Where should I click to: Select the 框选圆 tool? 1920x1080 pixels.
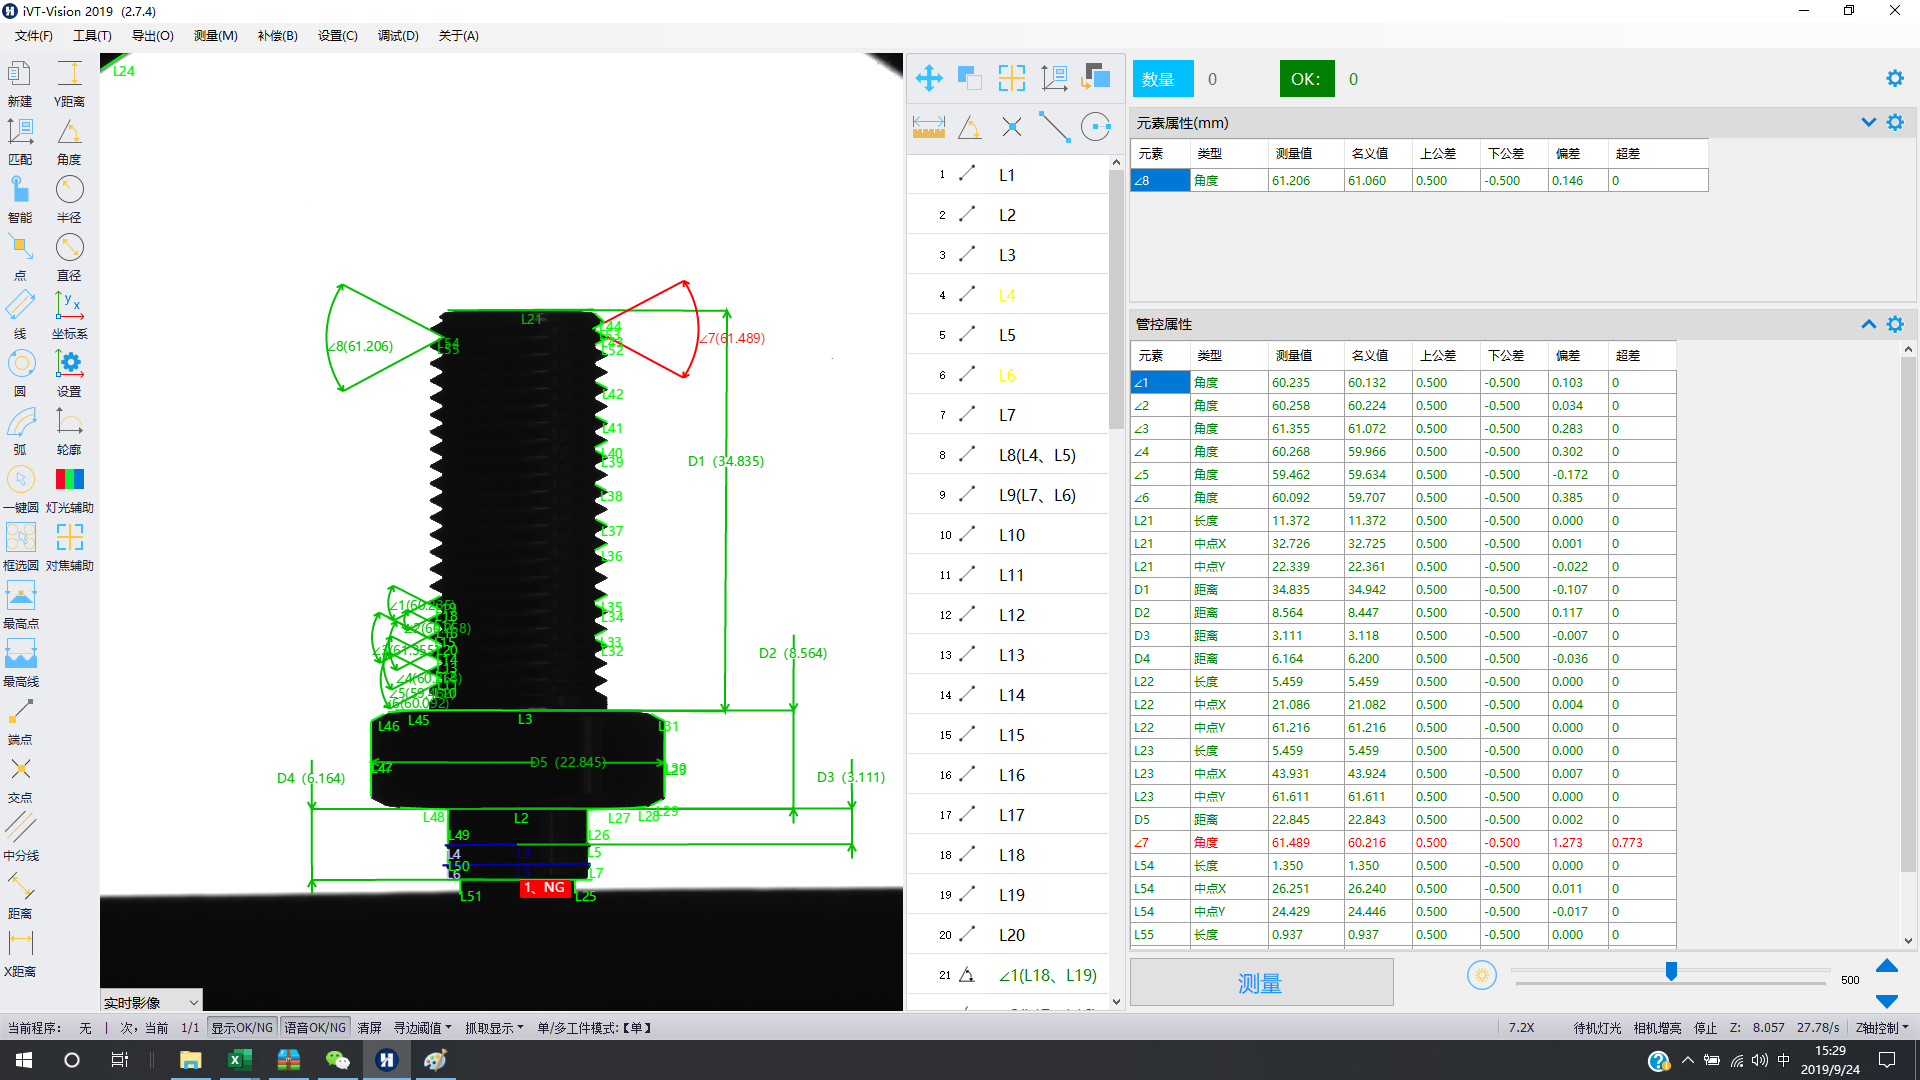pos(20,538)
